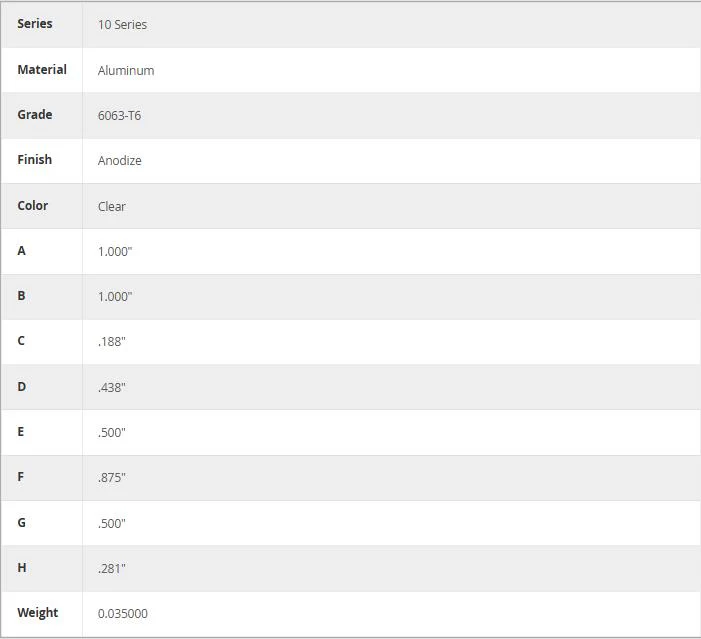
Task: Click the E row label
Action: 21,432
